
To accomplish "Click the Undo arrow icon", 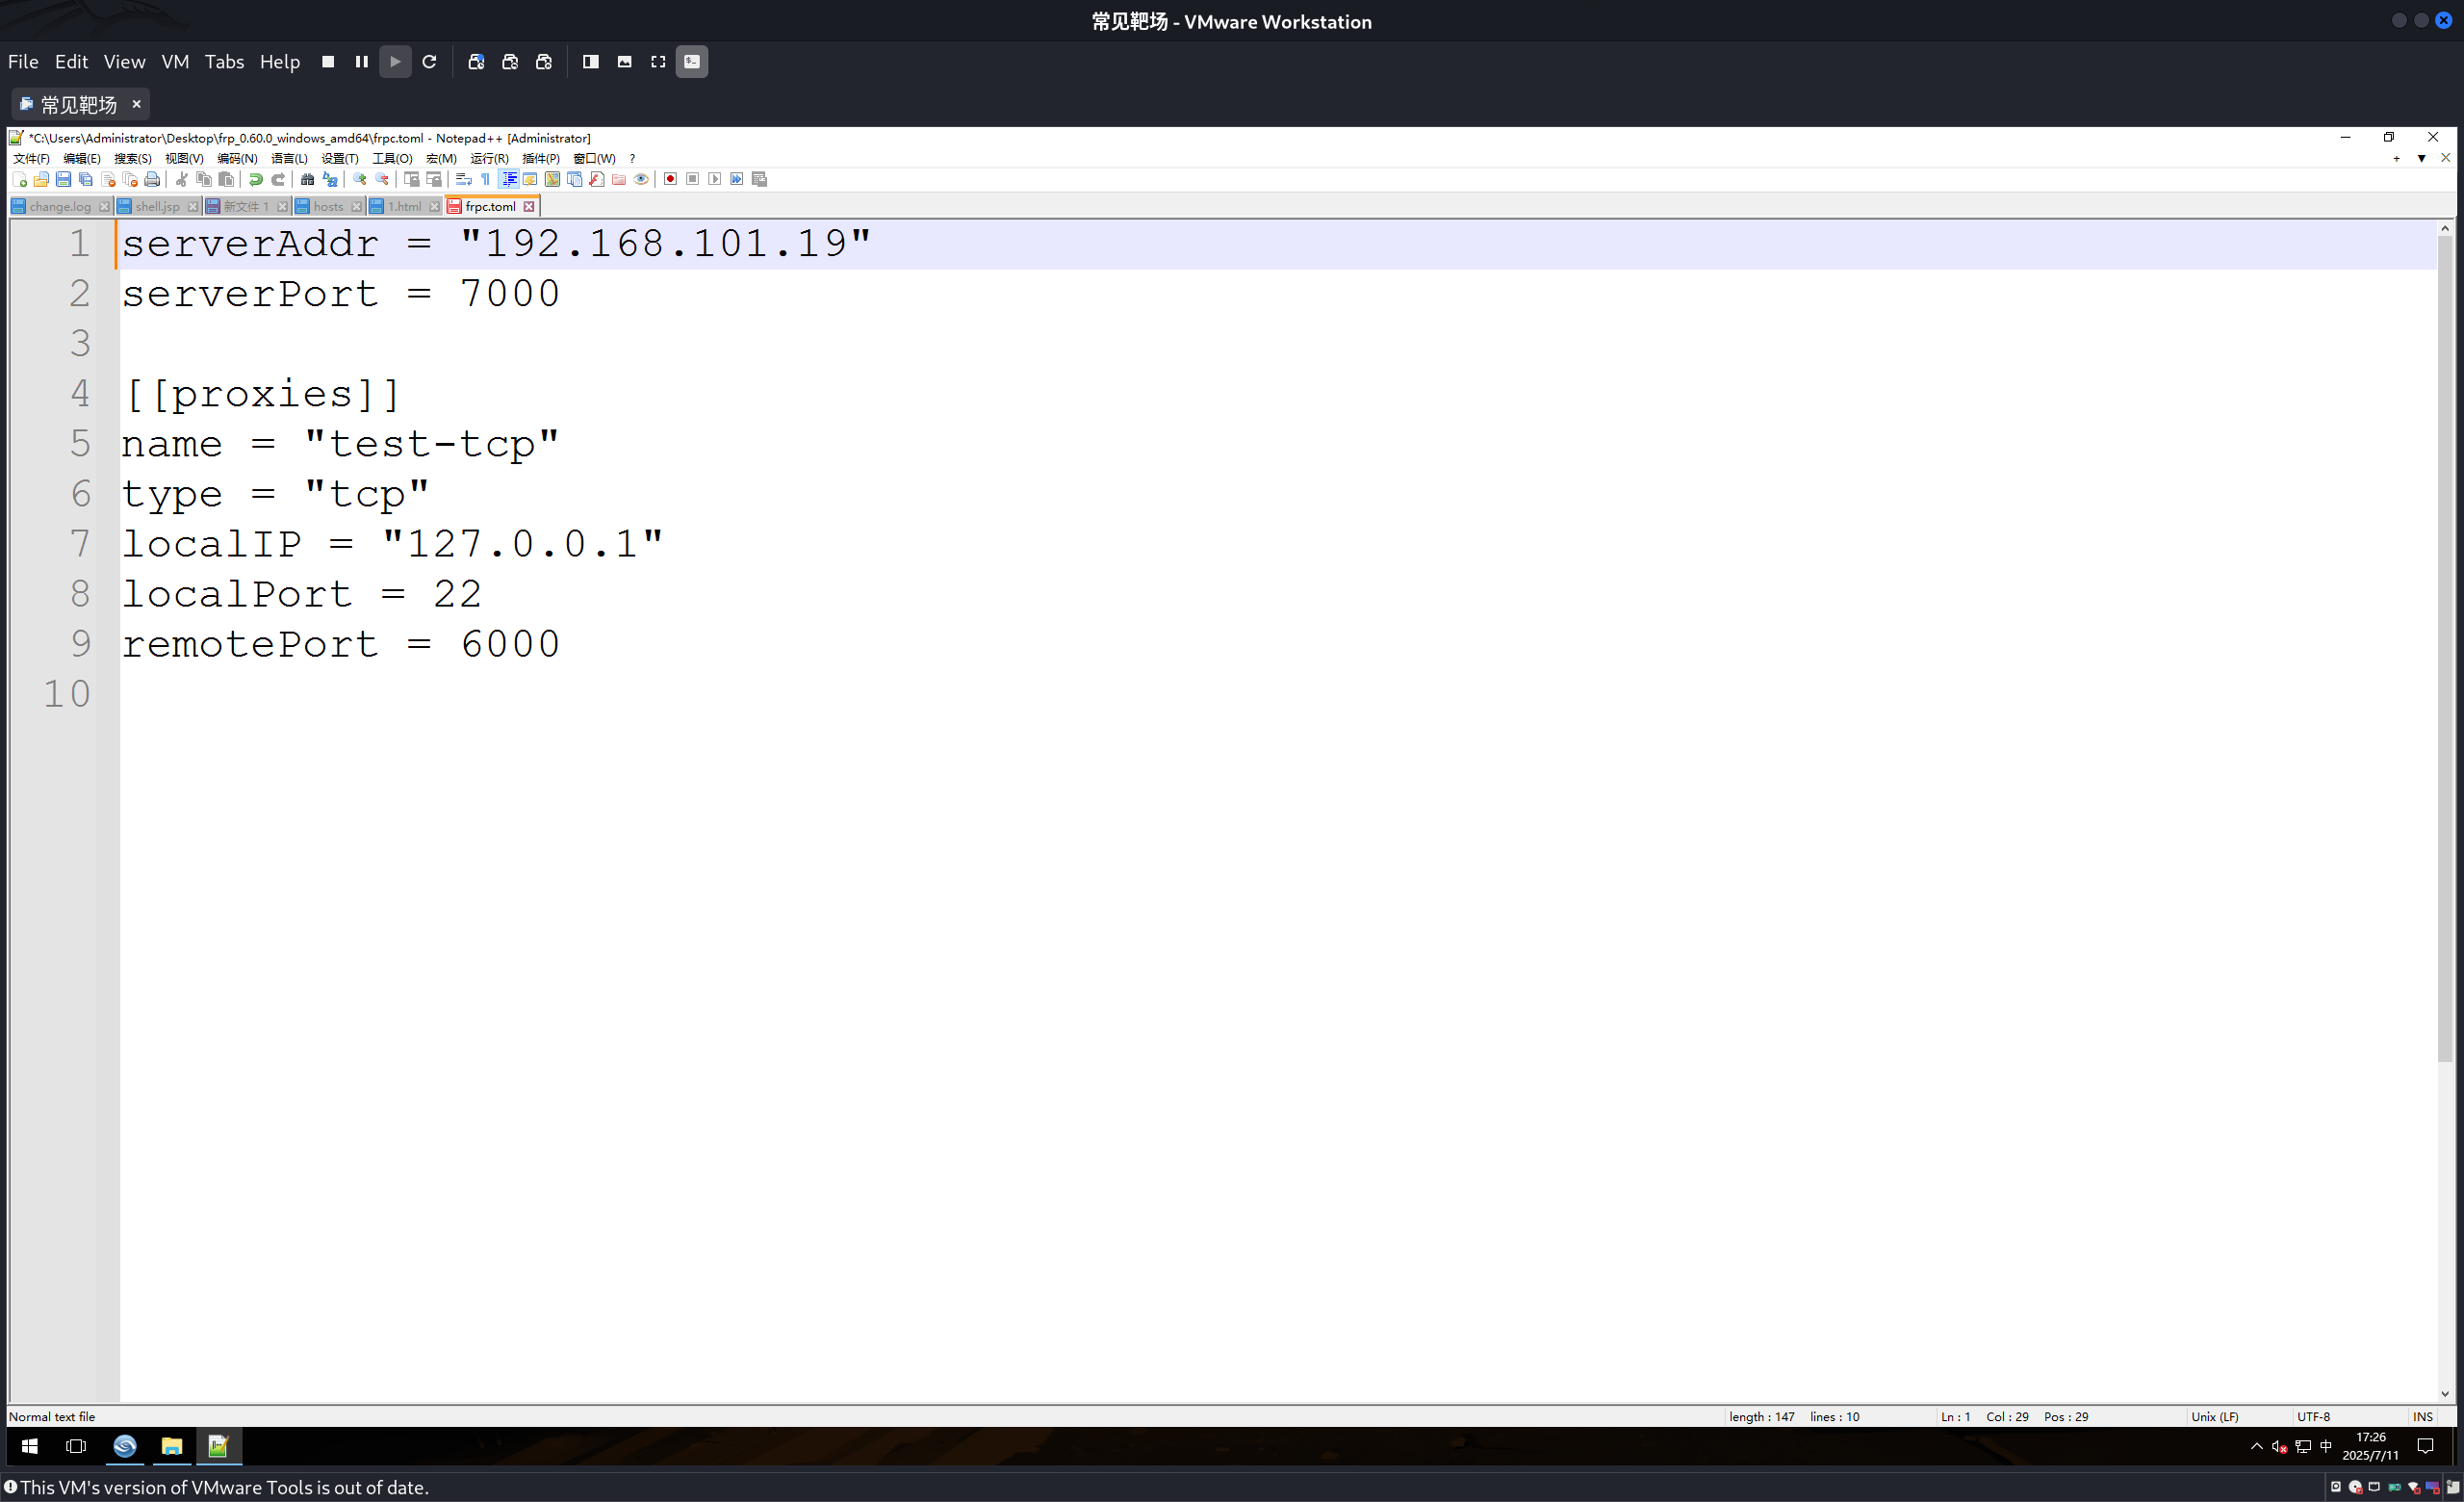I will (256, 179).
